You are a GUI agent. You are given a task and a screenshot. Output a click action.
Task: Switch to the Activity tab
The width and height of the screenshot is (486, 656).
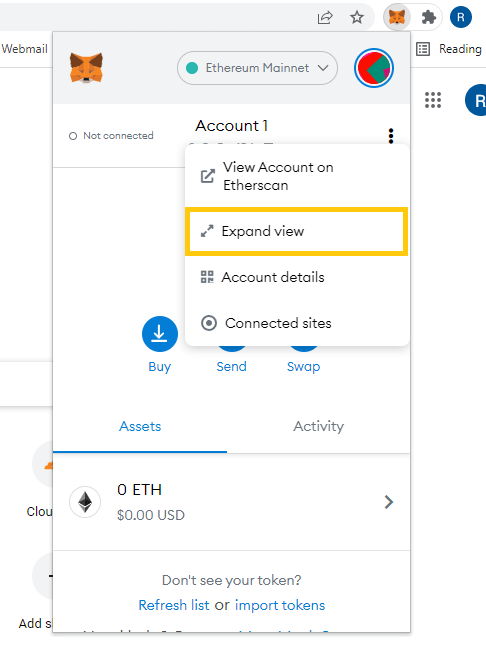(318, 426)
